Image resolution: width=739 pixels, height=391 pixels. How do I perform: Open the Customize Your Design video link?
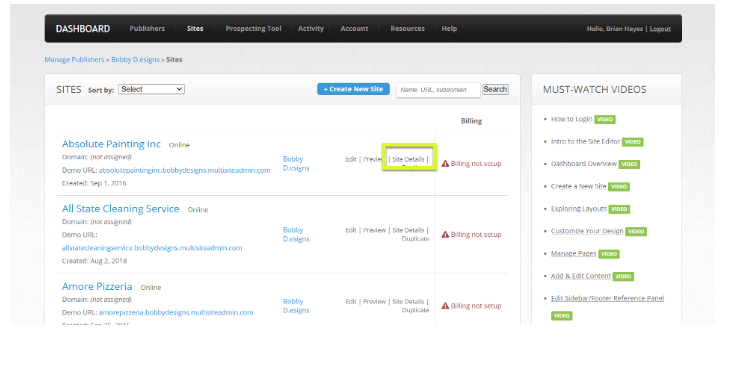(587, 231)
